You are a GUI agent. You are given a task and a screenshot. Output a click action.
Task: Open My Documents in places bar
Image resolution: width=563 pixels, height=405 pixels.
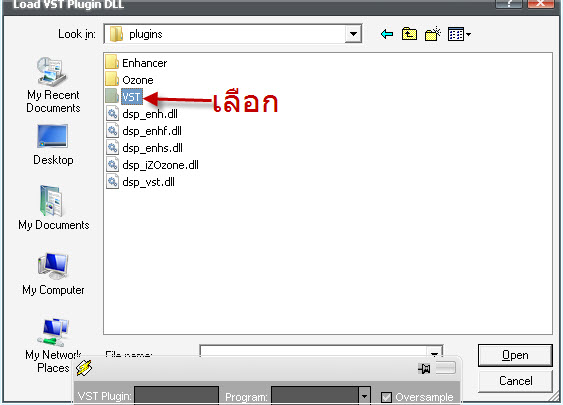(x=53, y=208)
